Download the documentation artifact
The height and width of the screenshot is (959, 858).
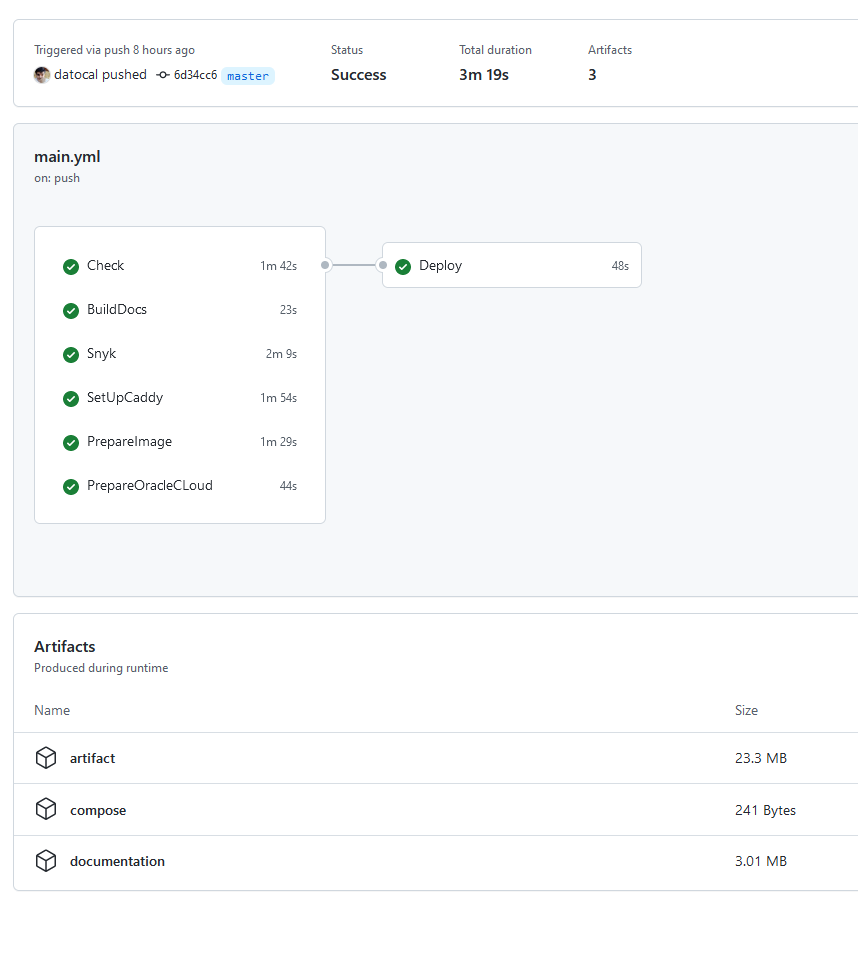click(117, 861)
